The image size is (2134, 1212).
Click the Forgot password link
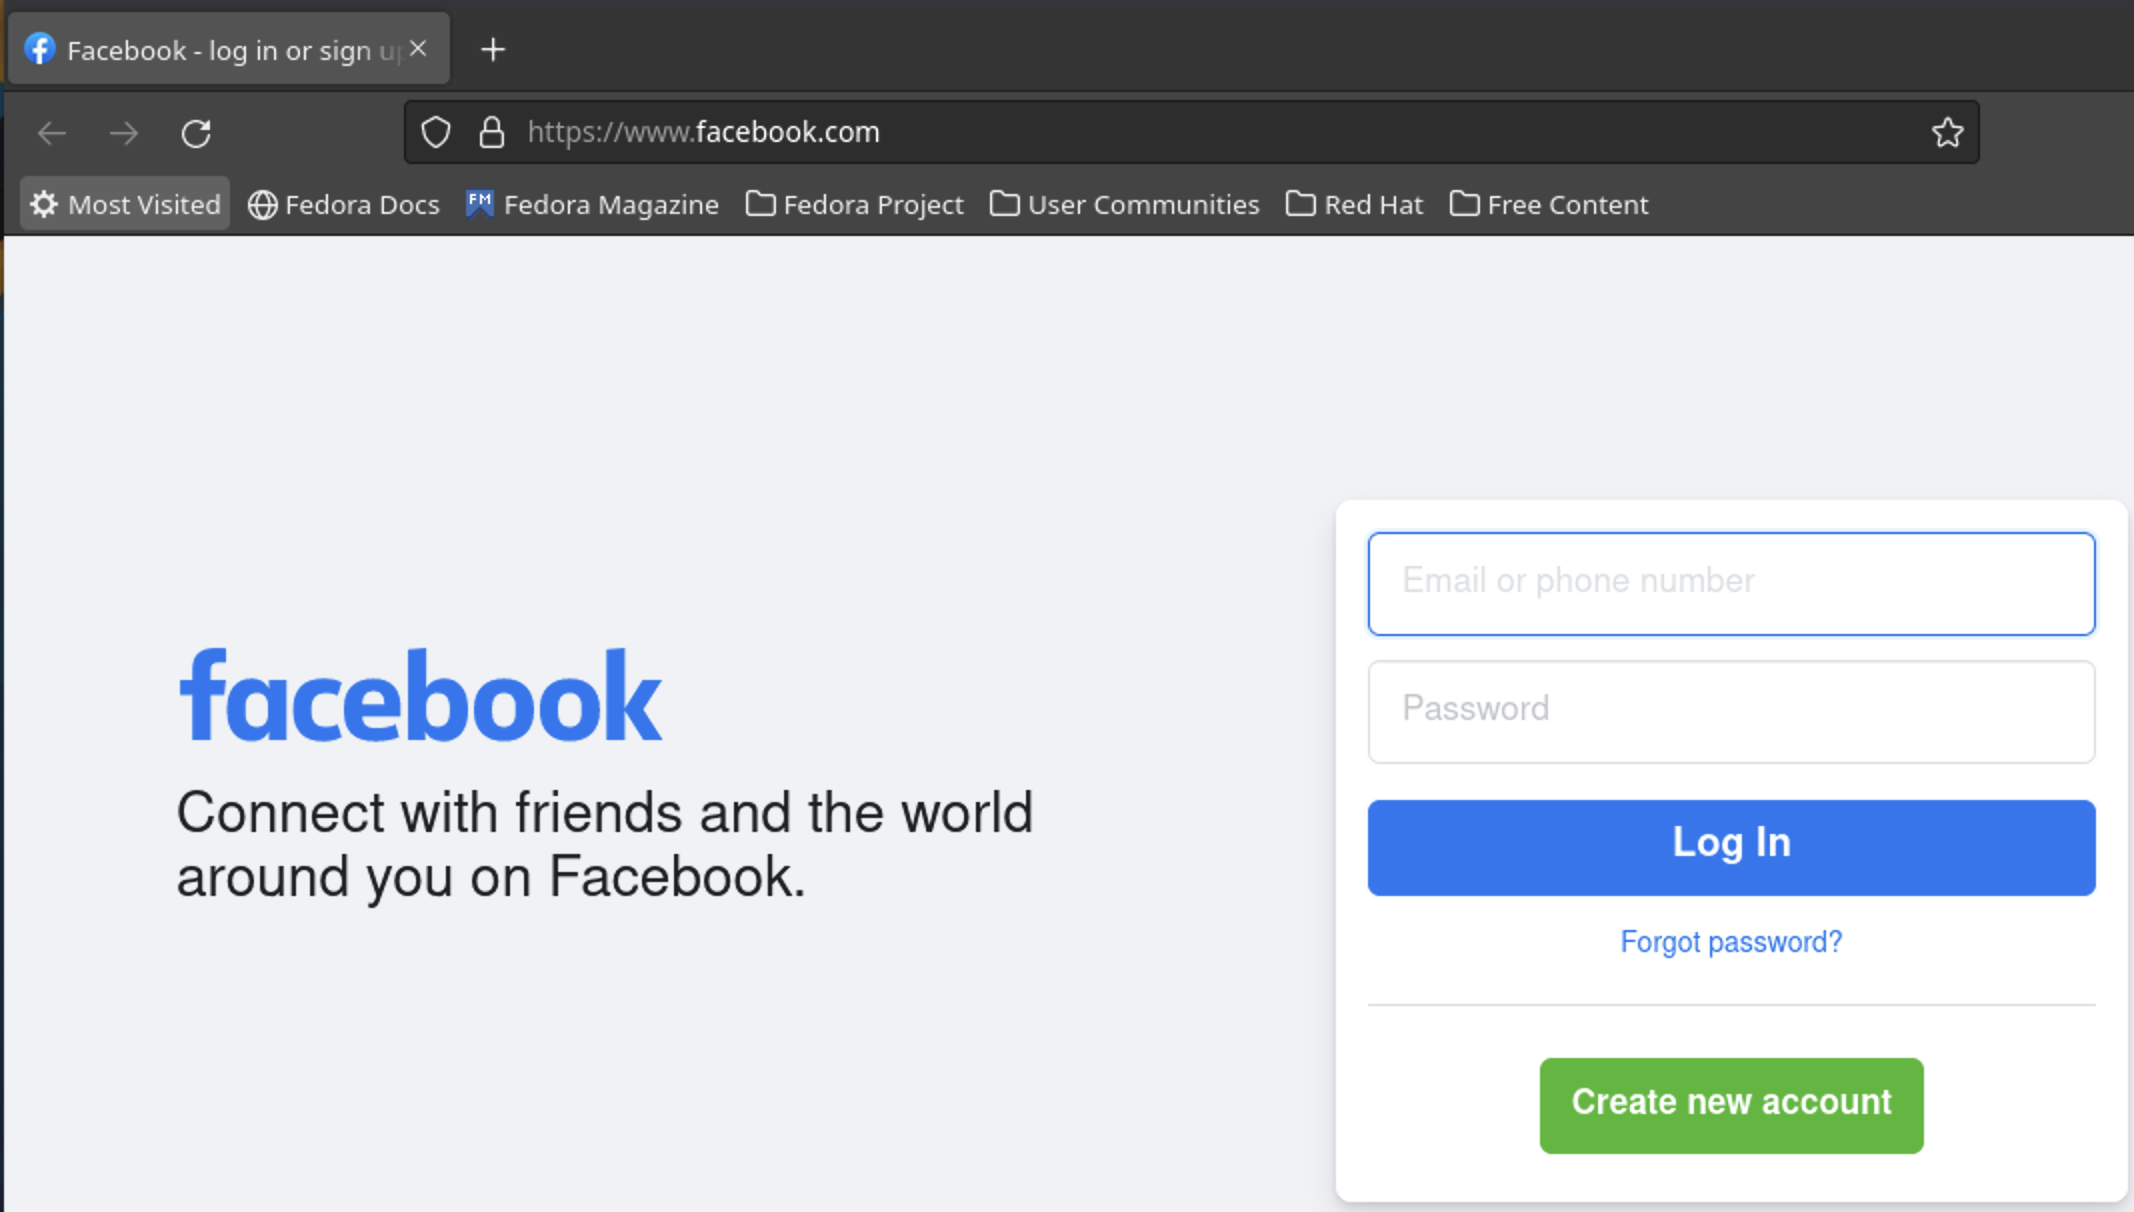[1731, 942]
